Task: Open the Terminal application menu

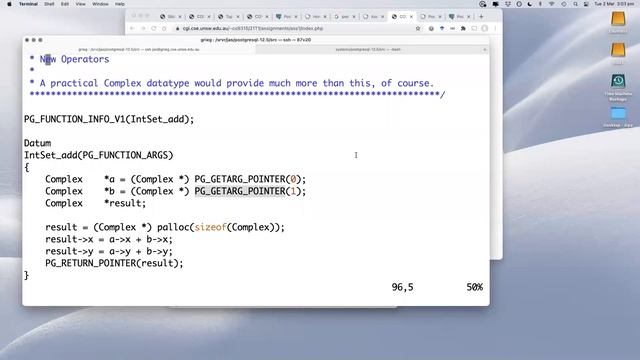Action: (x=28, y=4)
